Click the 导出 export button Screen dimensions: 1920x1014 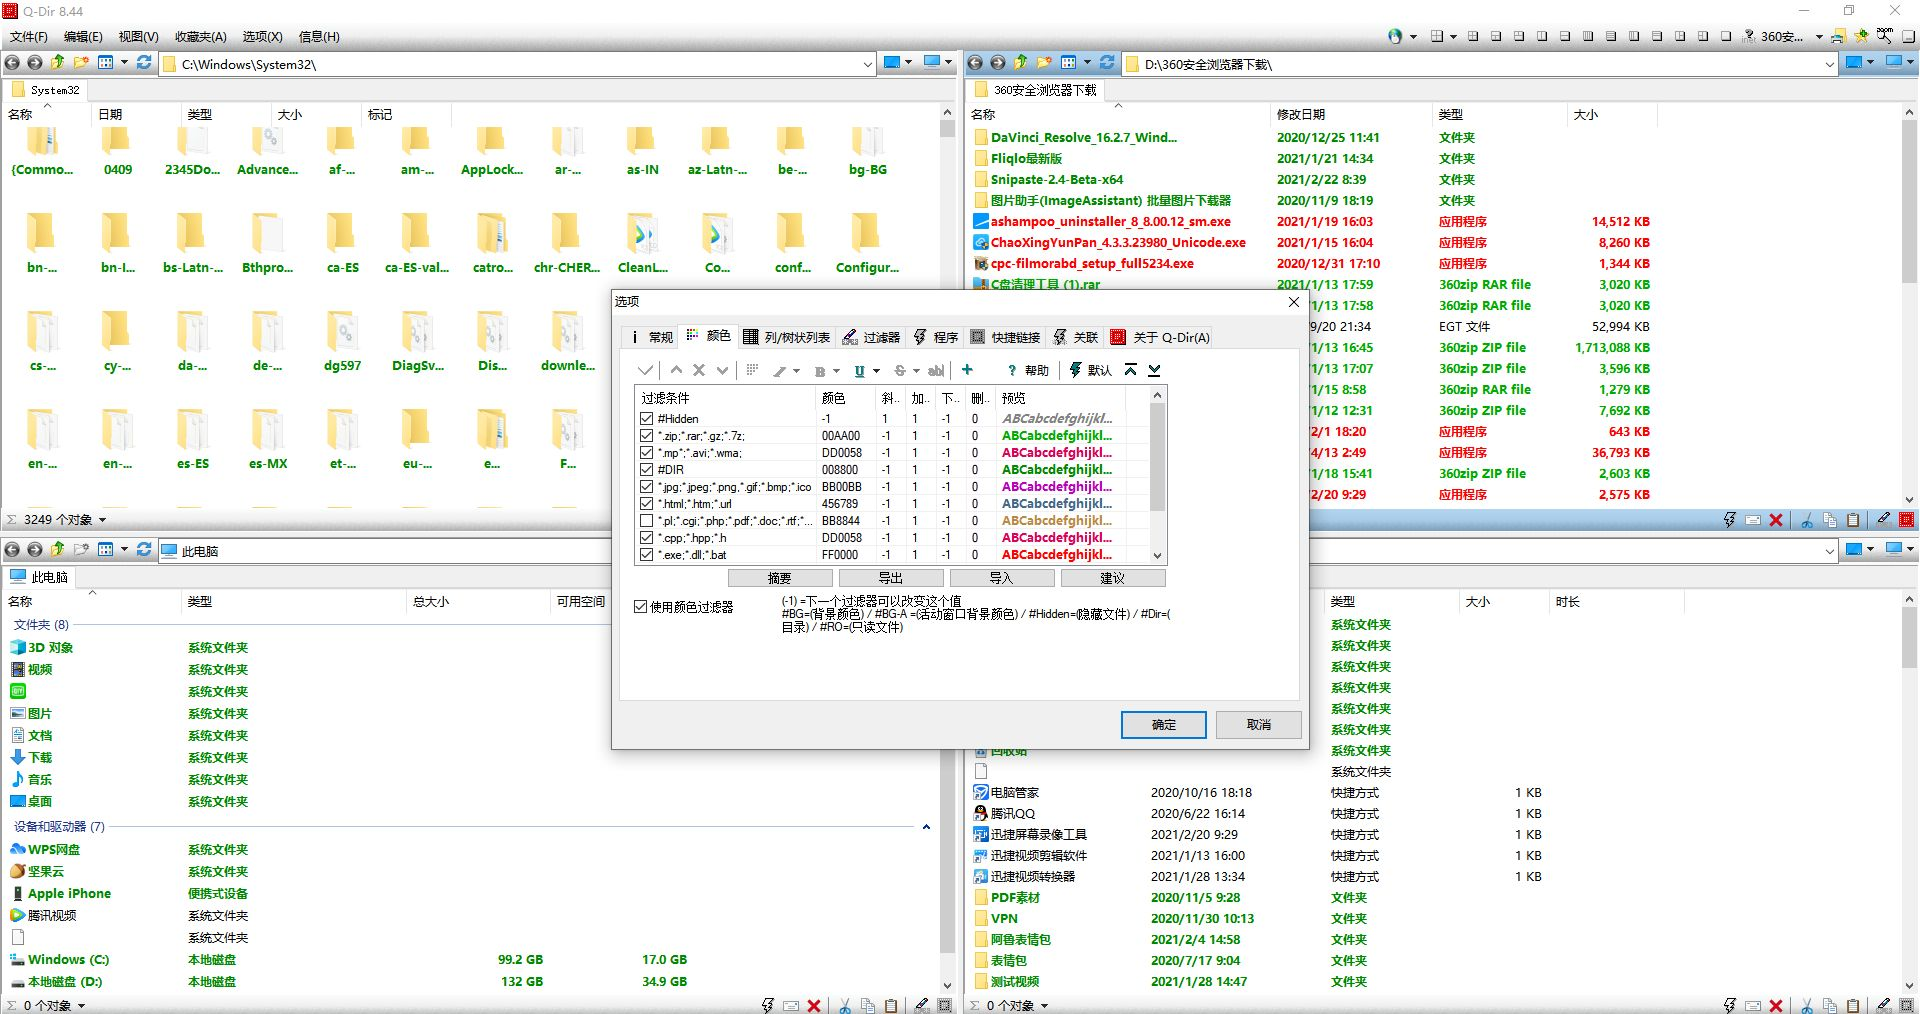pyautogui.click(x=890, y=578)
